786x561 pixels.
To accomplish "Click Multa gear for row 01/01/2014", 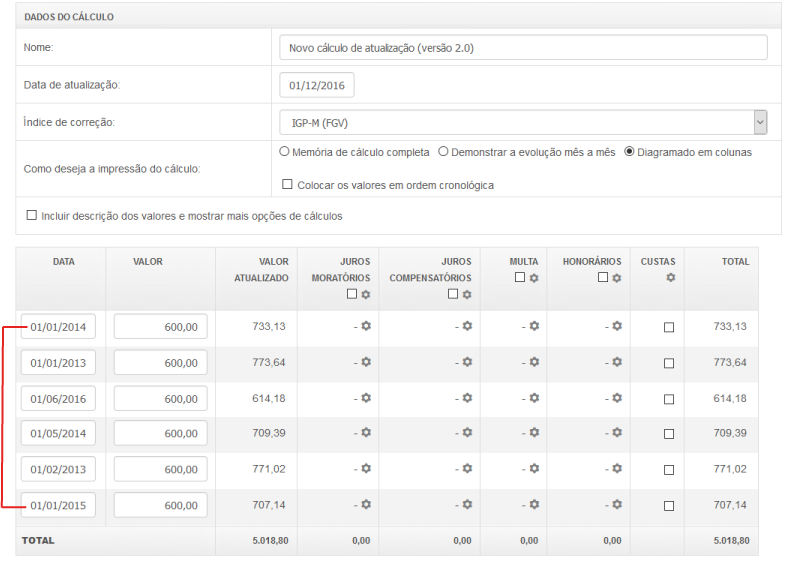I will 534,326.
